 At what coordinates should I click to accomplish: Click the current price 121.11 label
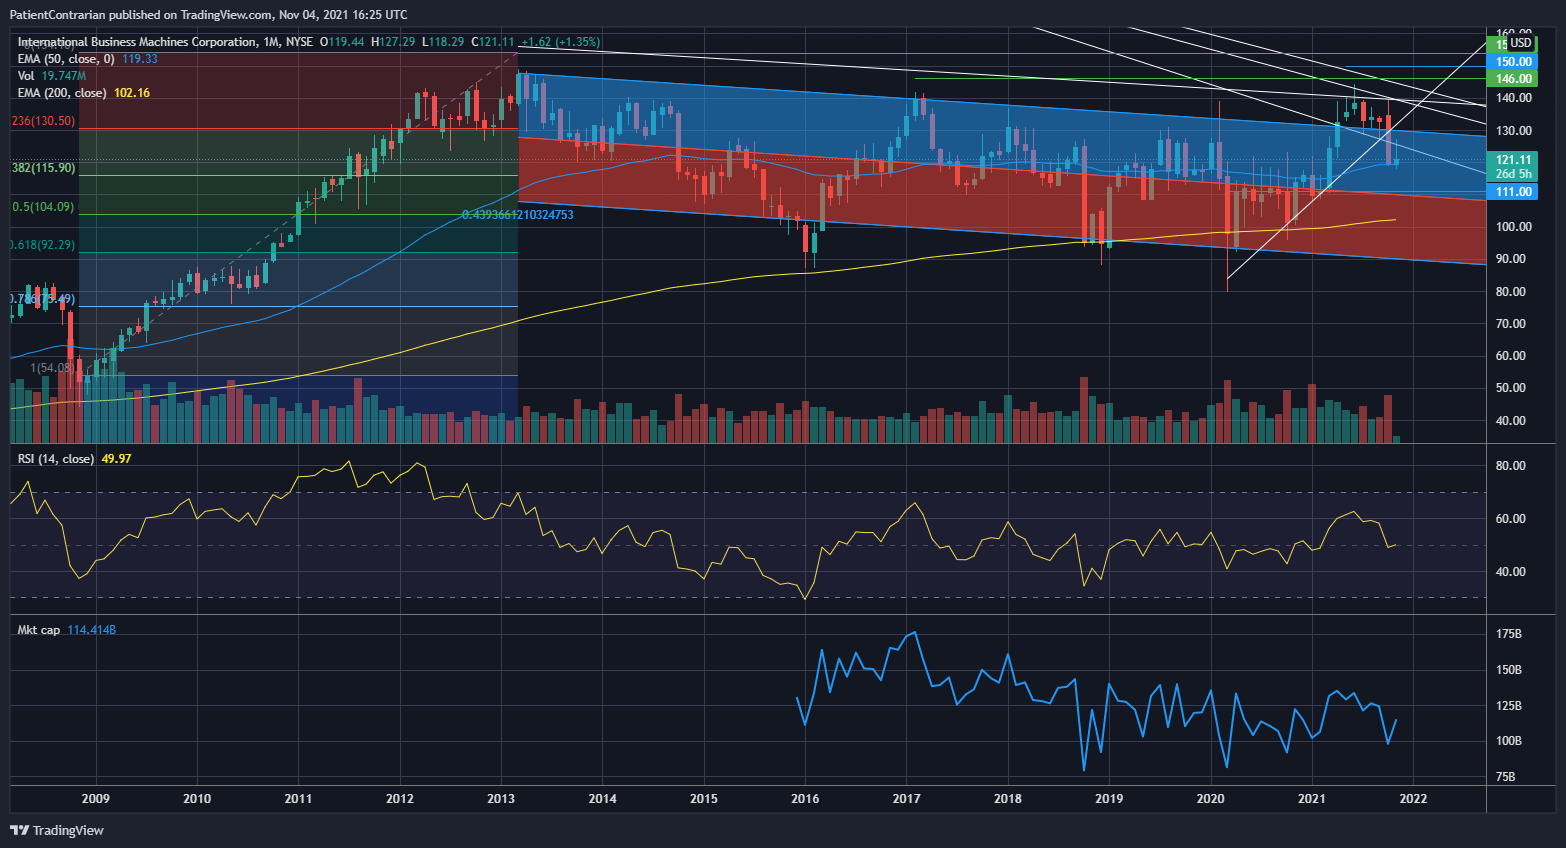click(1513, 160)
